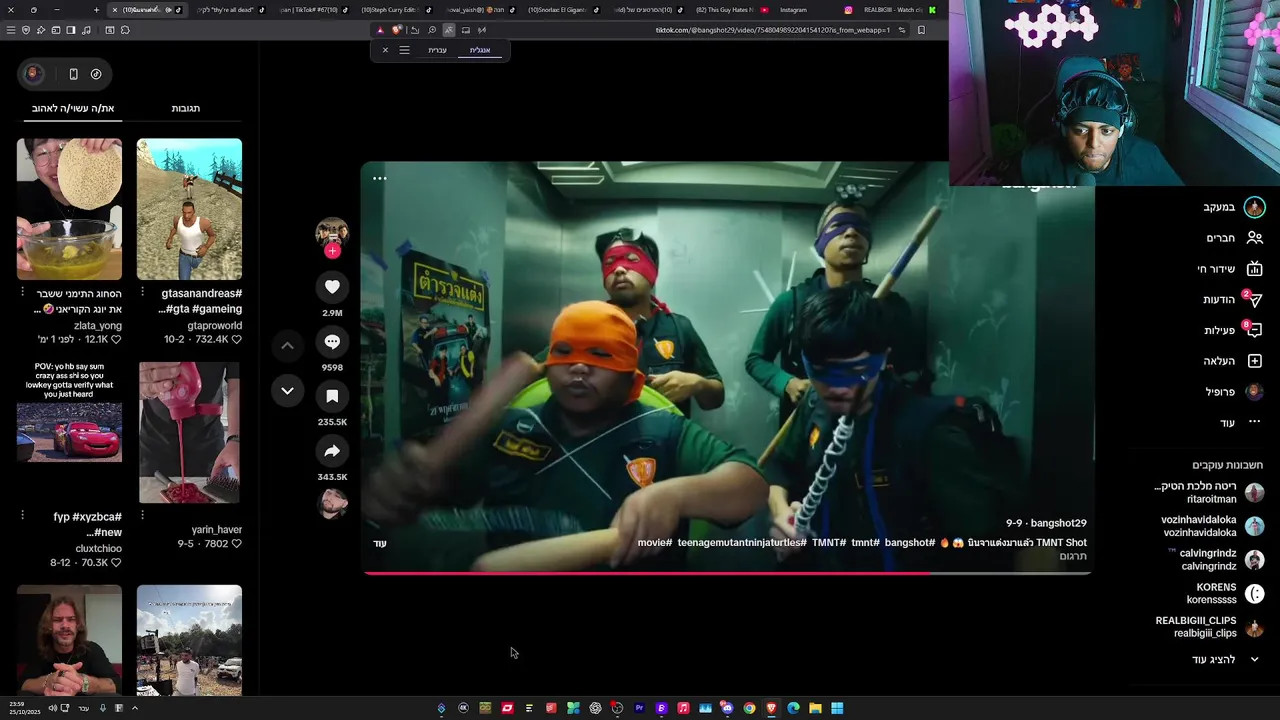Open Profile (פרופיל) in sidebar
This screenshot has height=720, width=1280.
[1234, 392]
